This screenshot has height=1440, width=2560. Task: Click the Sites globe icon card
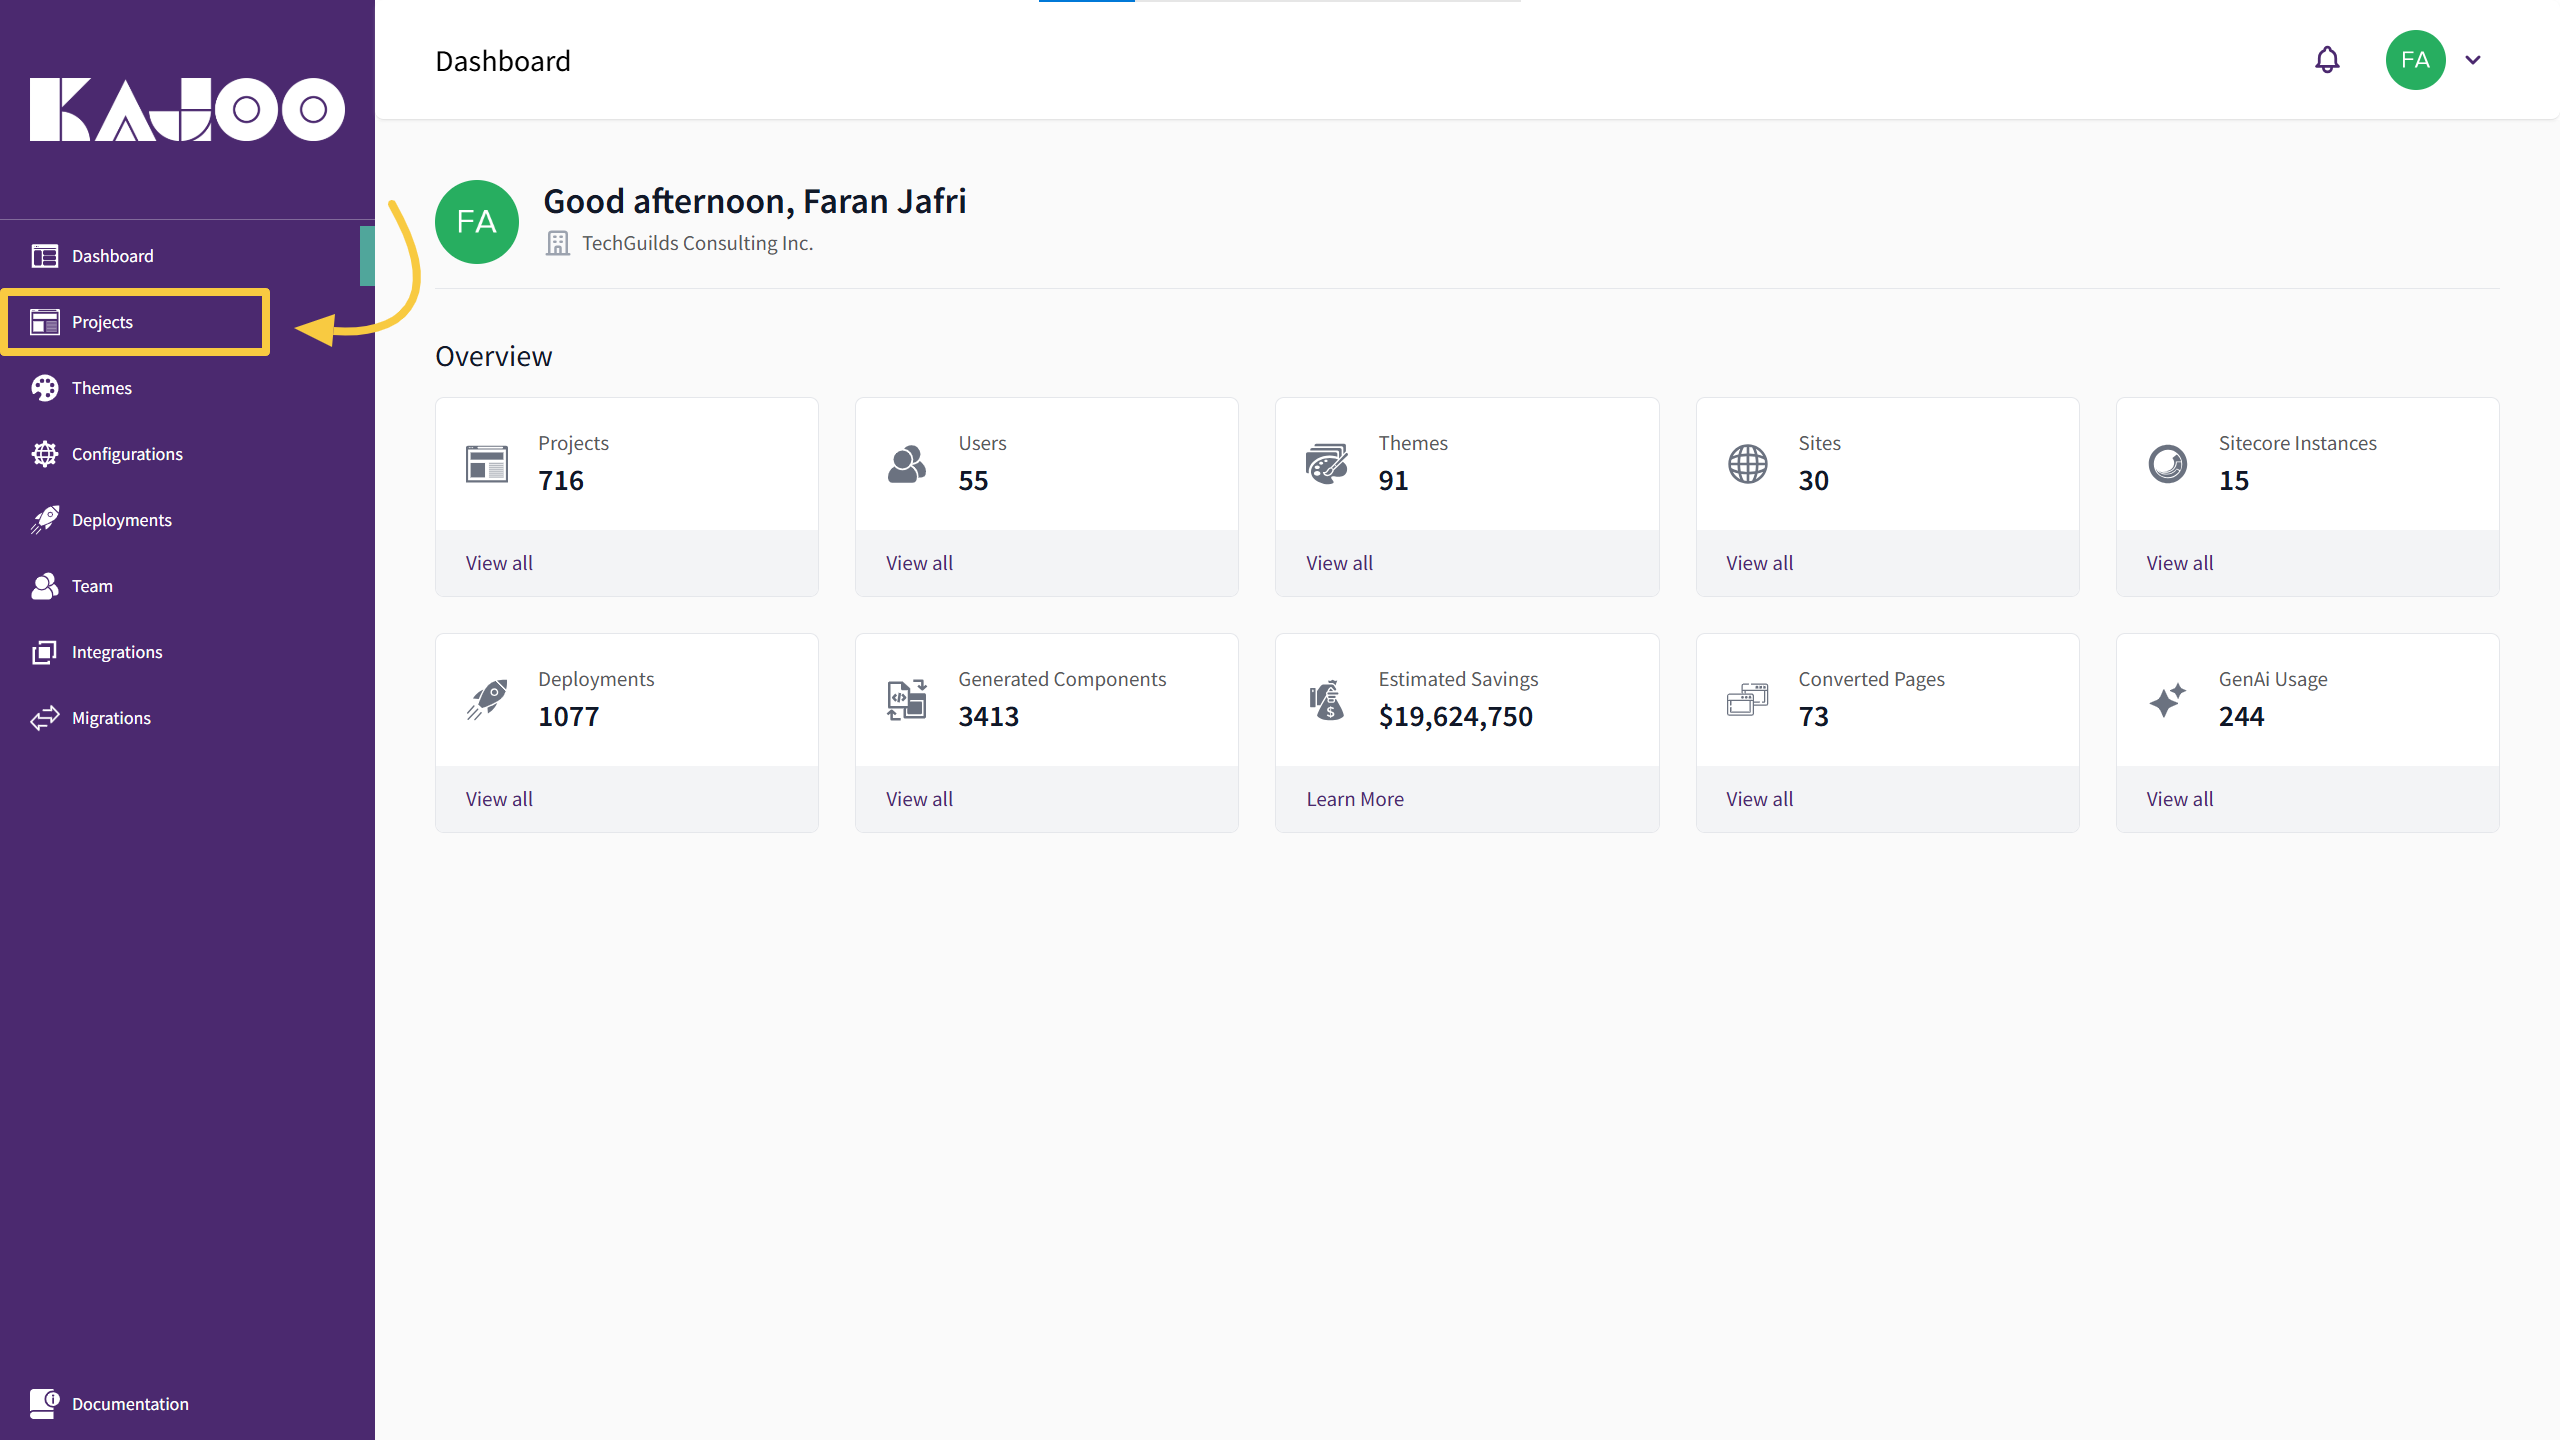[1747, 464]
